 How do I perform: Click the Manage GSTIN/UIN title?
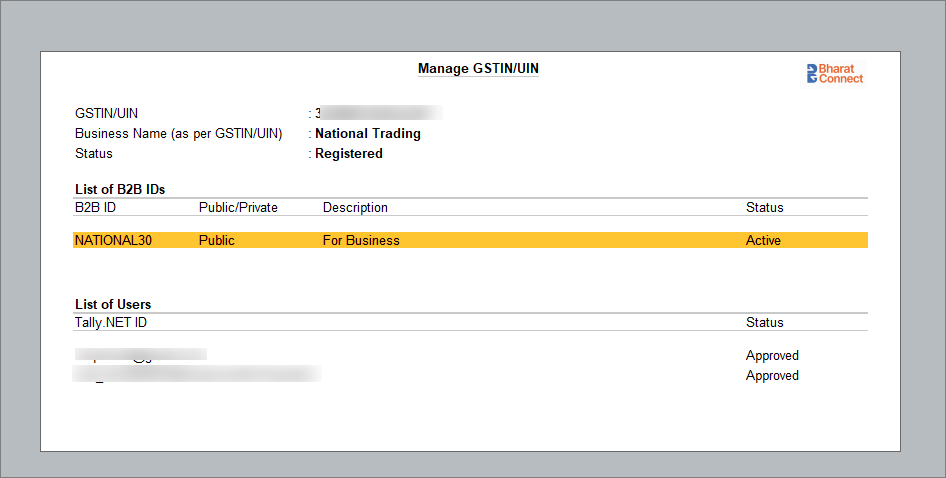click(x=478, y=69)
